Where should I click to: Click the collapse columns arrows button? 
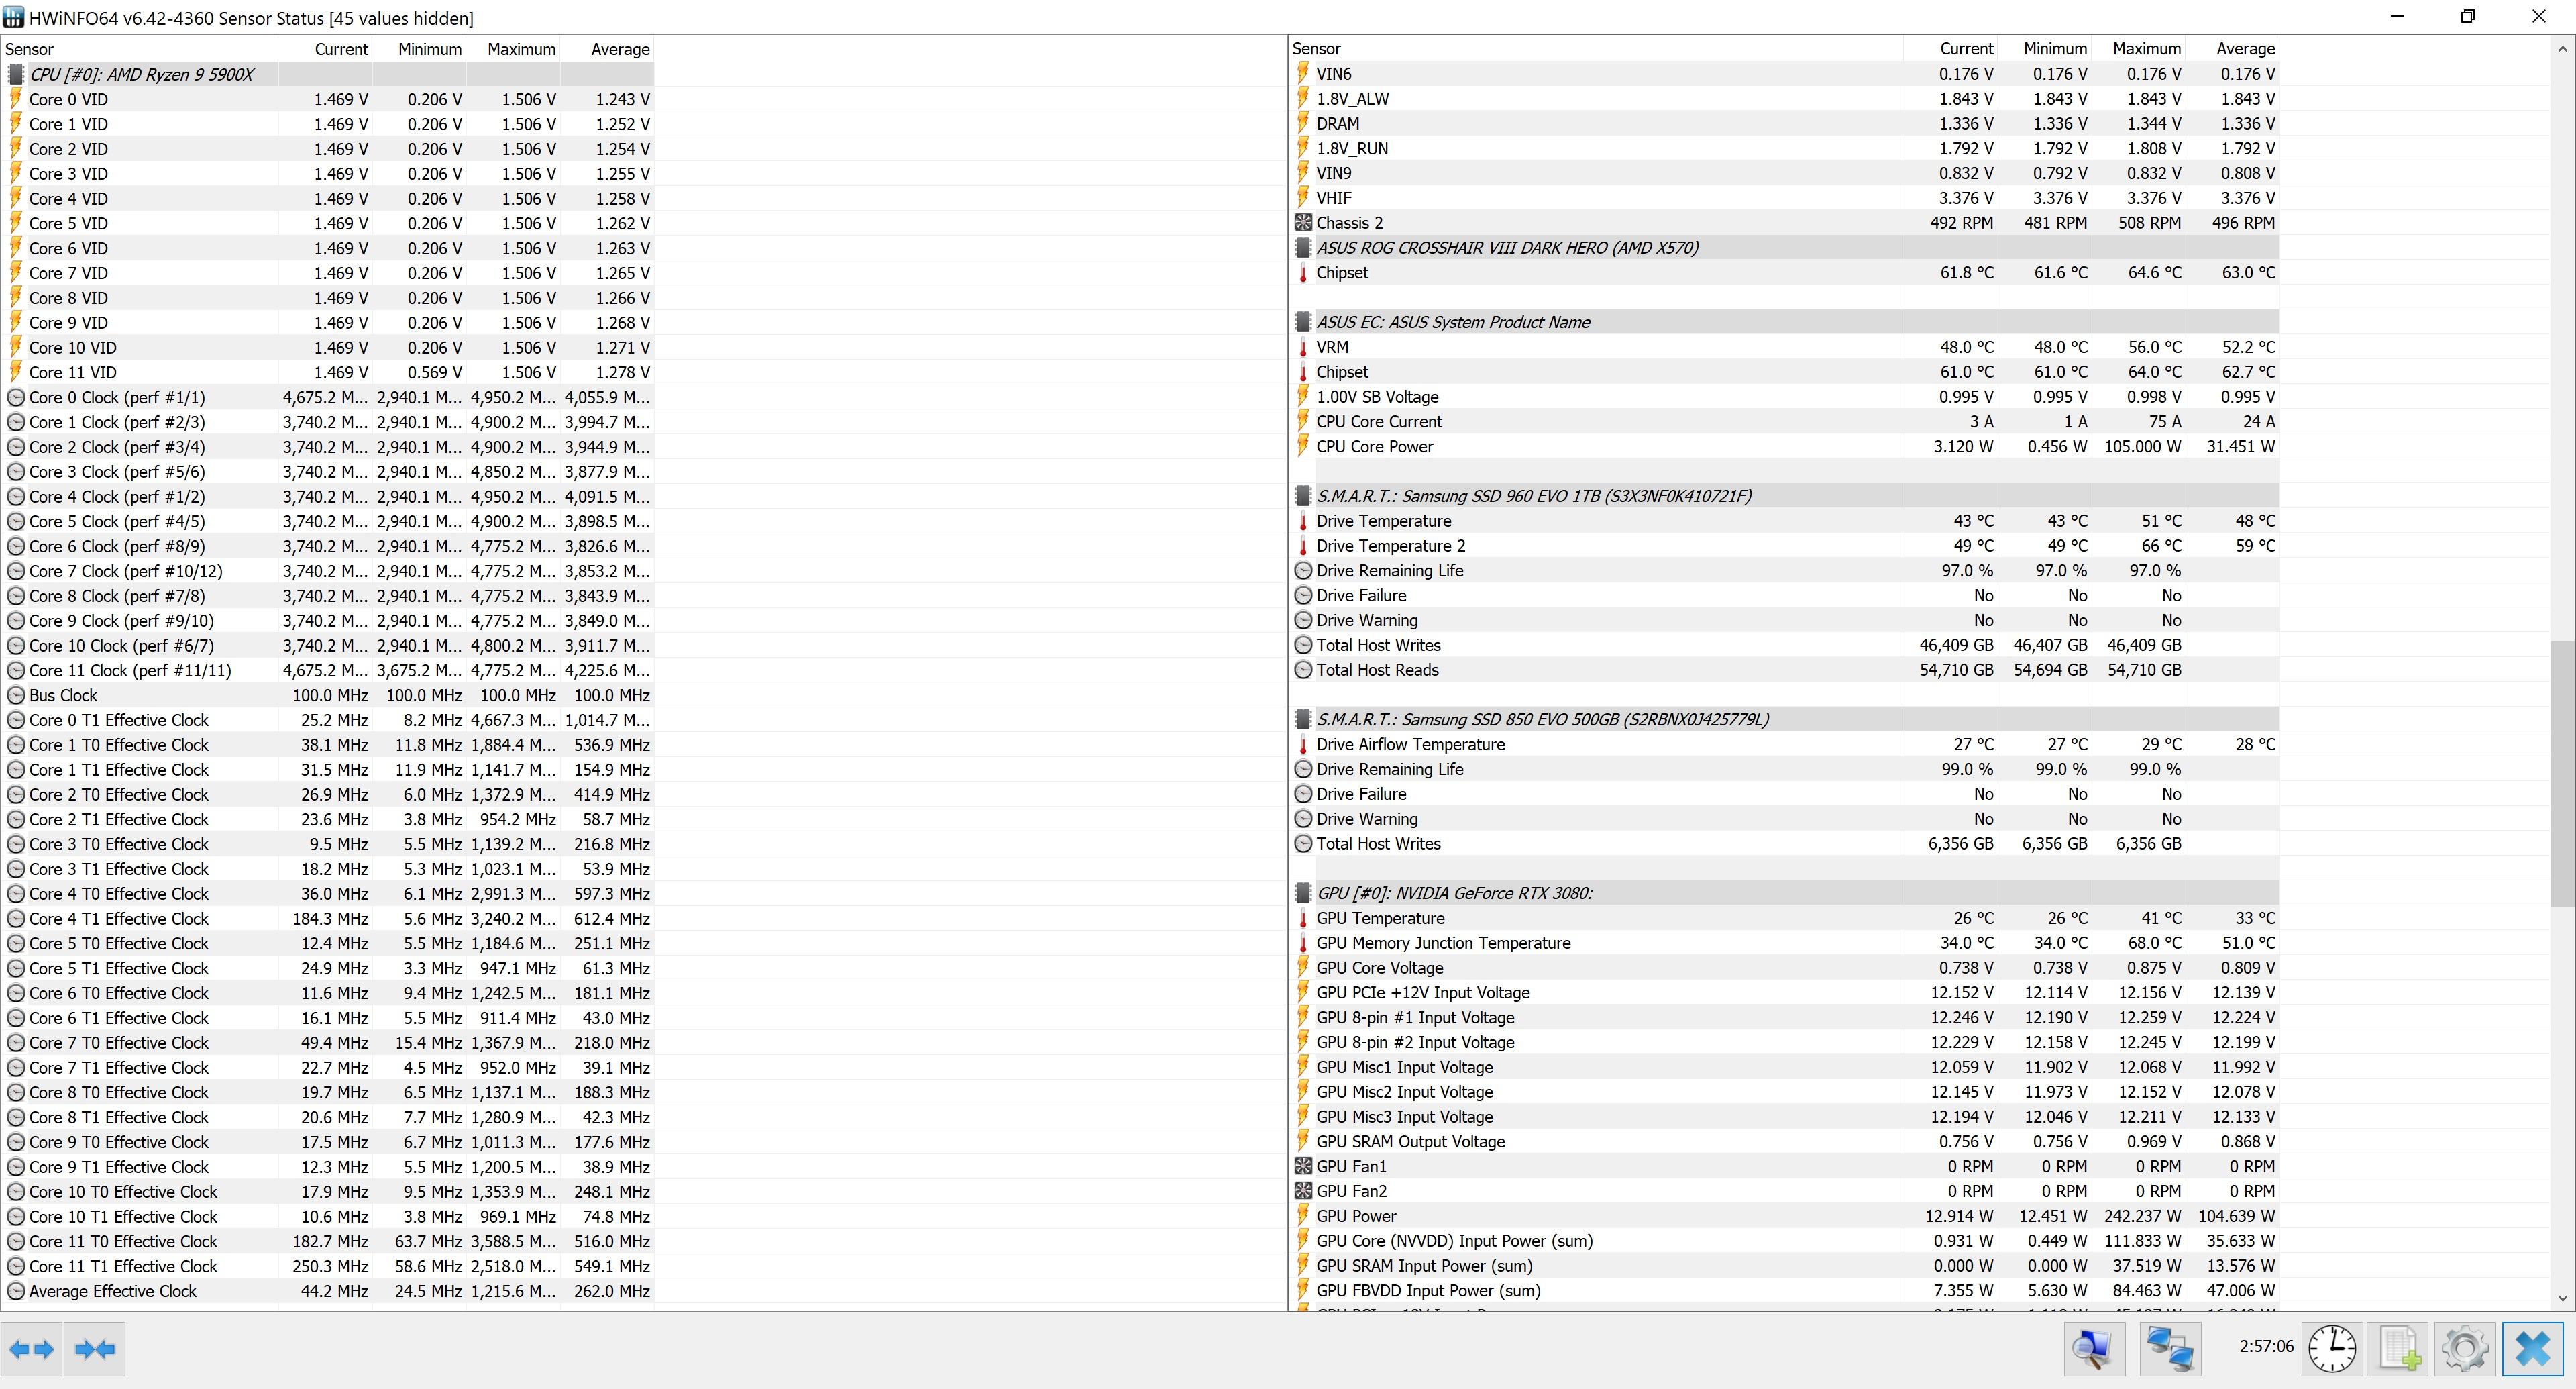pyautogui.click(x=95, y=1349)
